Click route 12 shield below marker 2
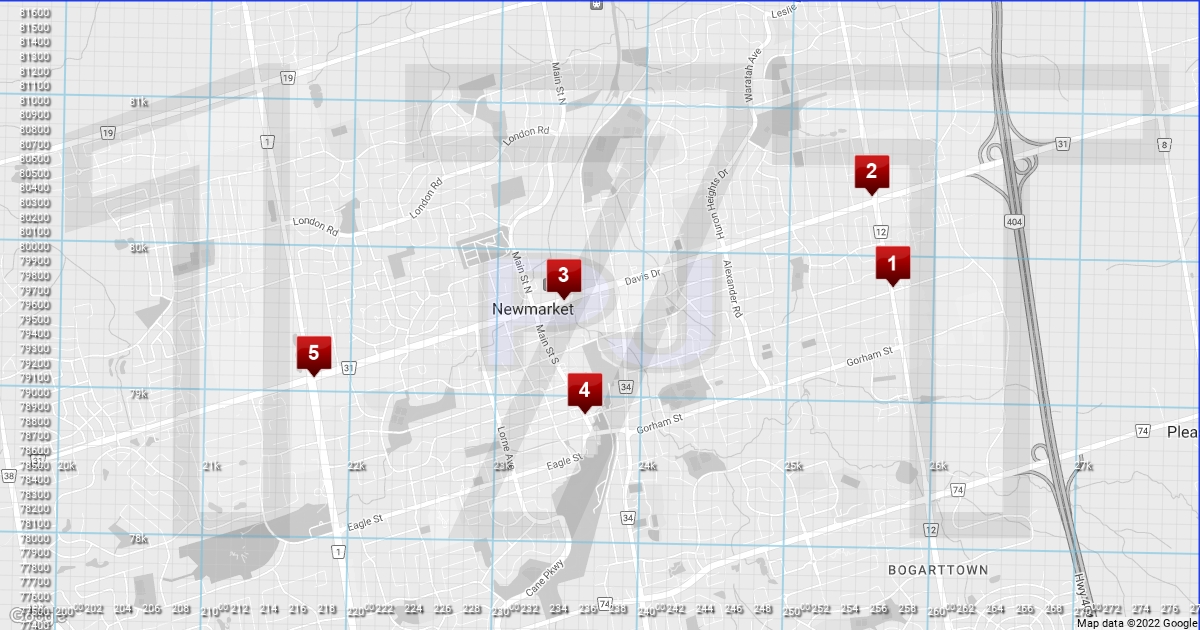 [881, 232]
